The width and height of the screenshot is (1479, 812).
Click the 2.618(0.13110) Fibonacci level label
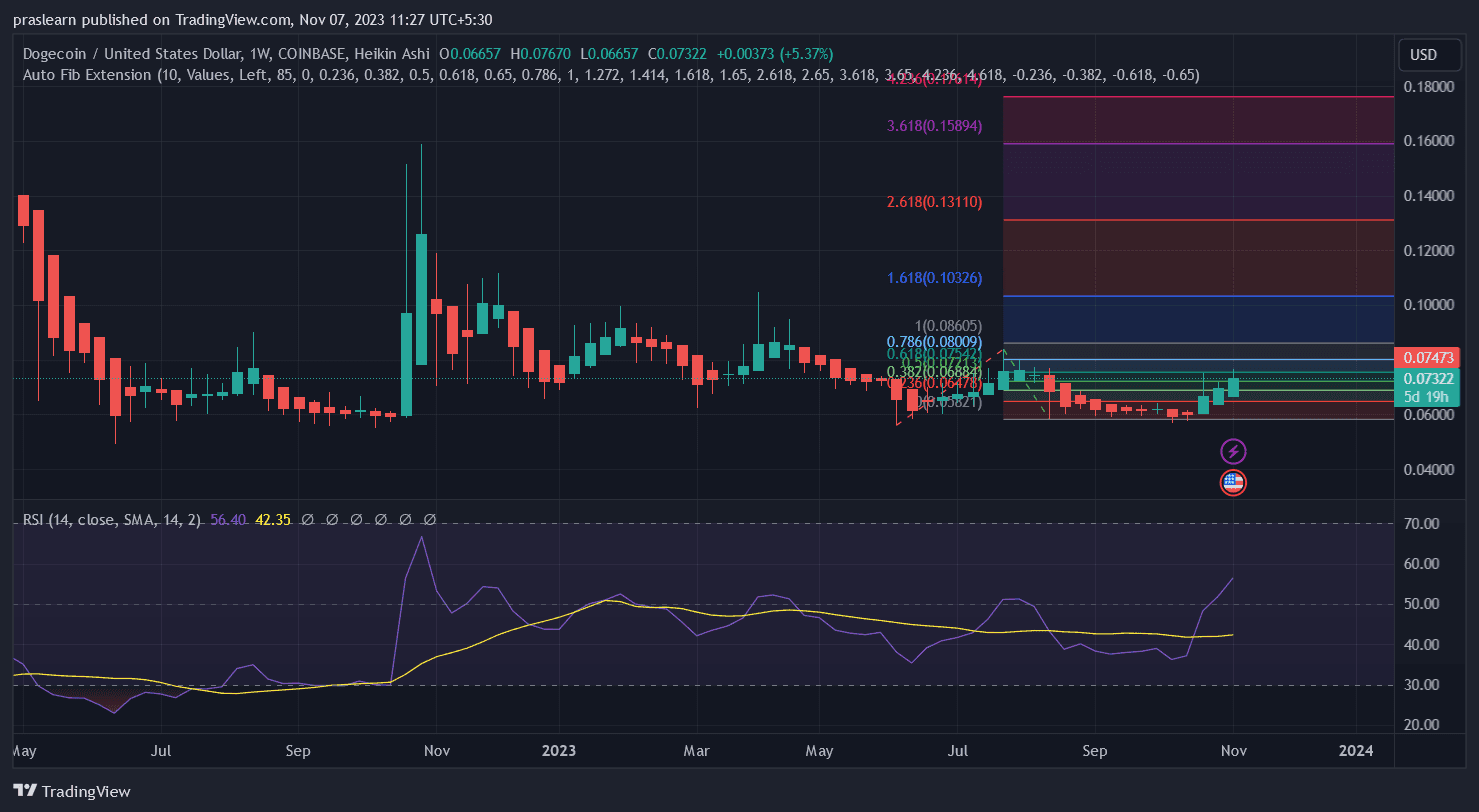(934, 202)
